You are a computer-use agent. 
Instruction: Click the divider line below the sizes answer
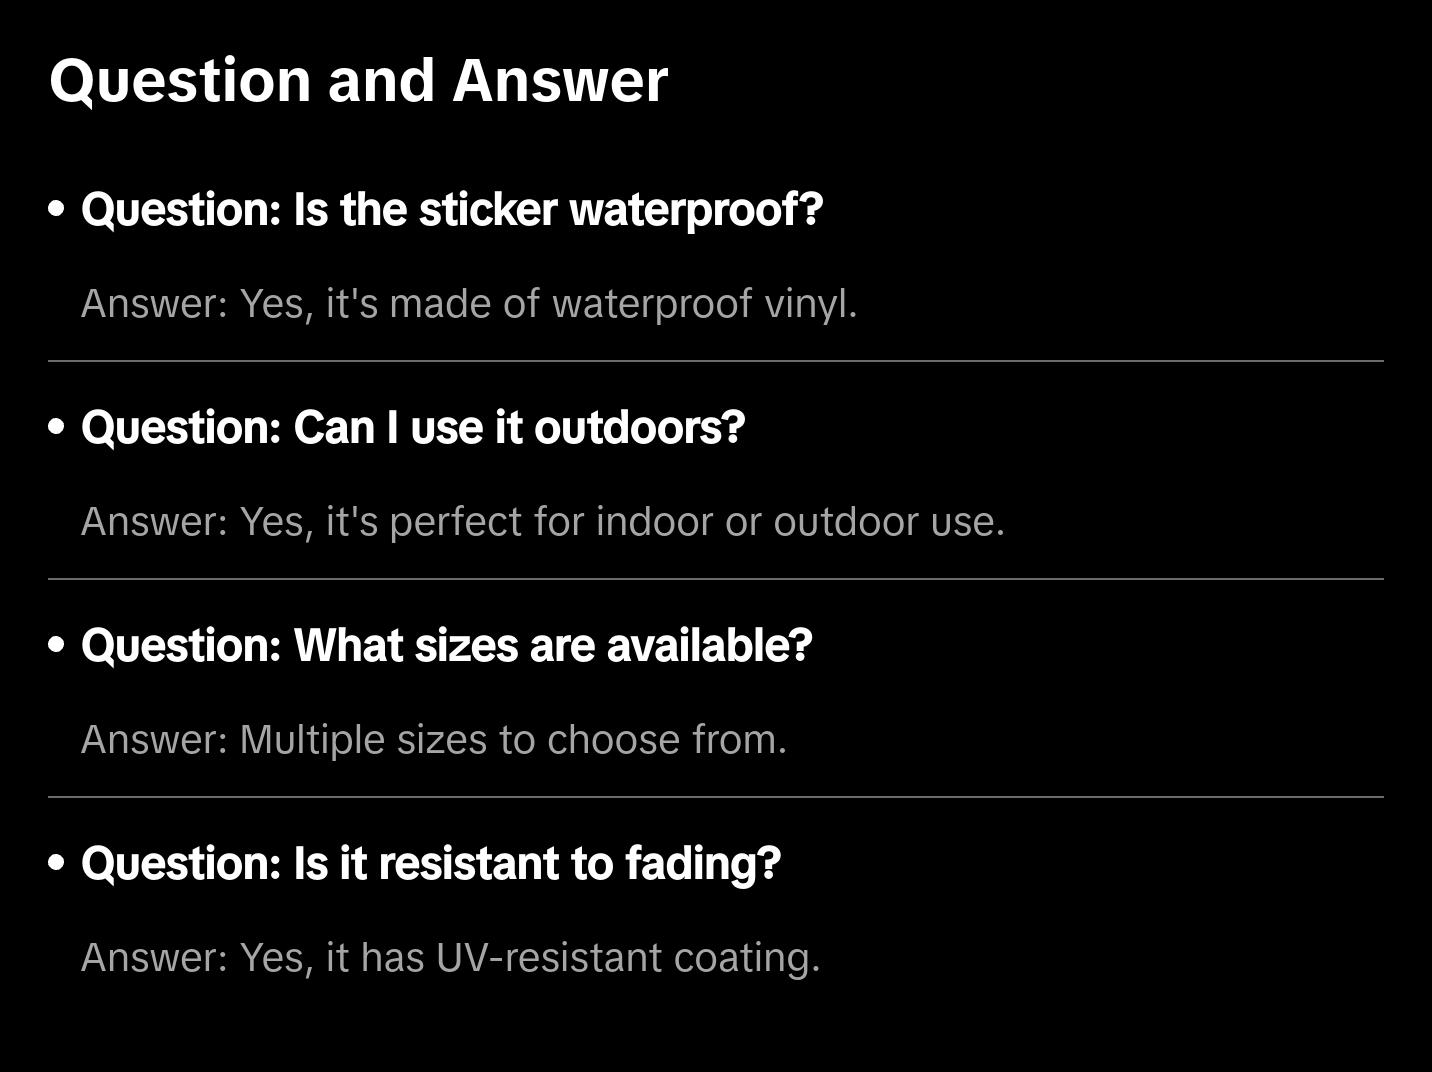716,797
